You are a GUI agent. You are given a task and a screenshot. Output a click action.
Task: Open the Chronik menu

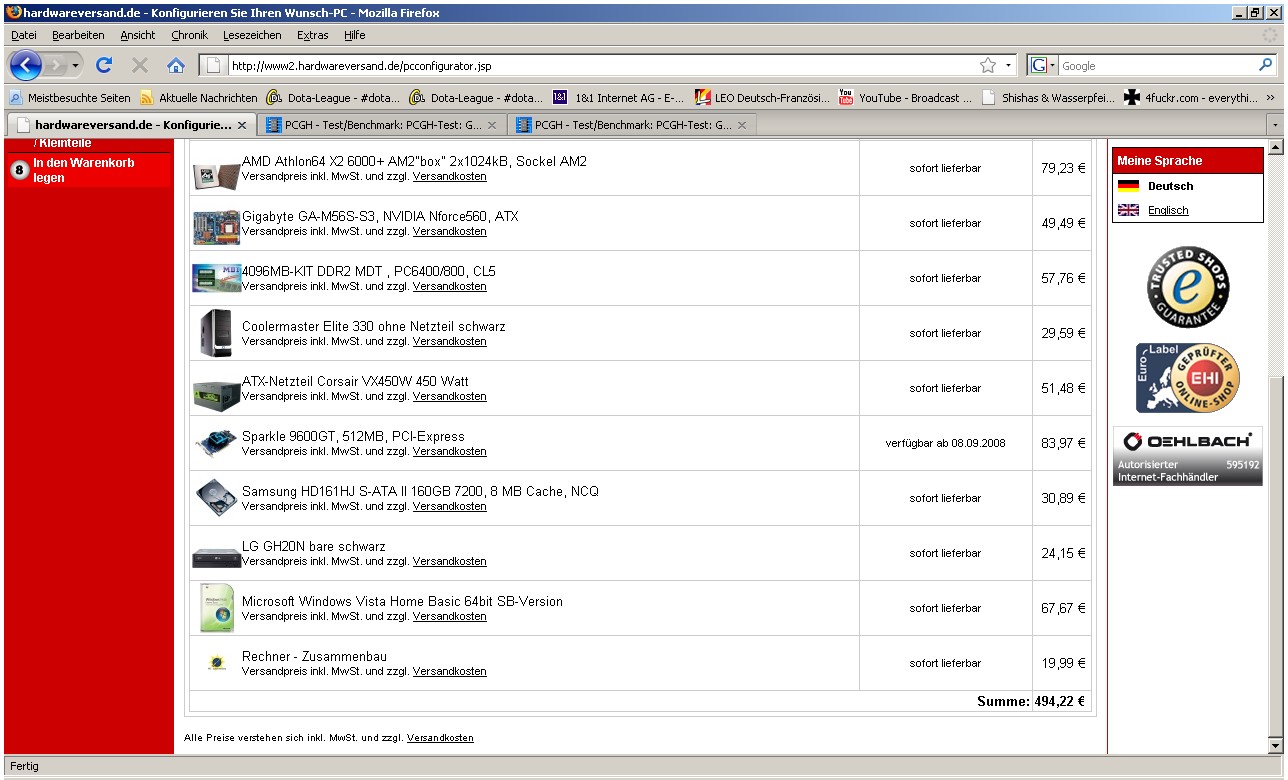pos(189,35)
